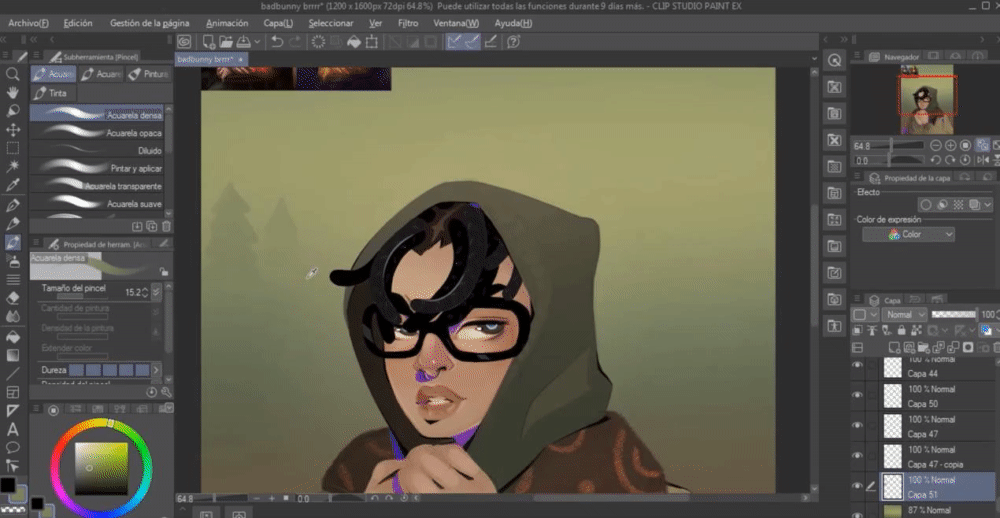
Task: Select the Hand move canvas tool
Action: pos(13,92)
